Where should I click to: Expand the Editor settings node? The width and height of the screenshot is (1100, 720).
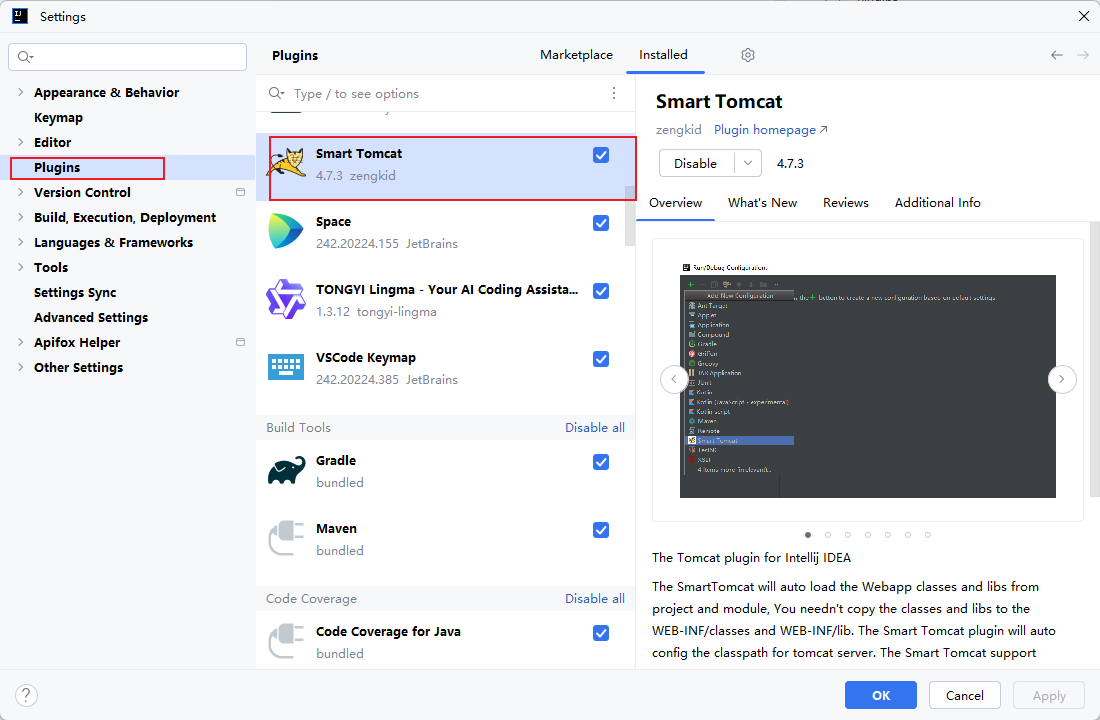point(20,142)
